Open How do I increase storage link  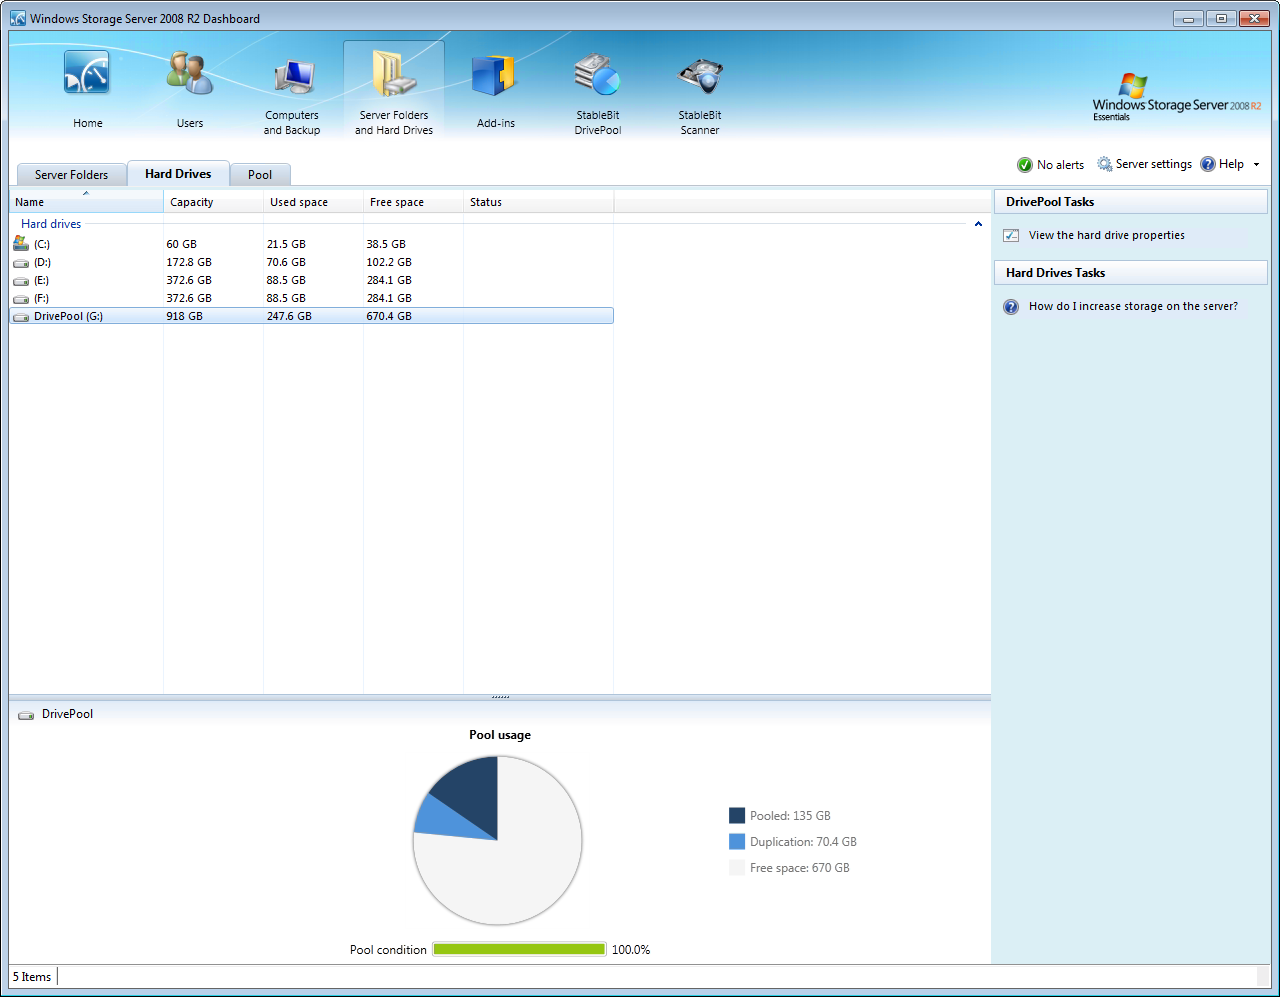[1133, 306]
